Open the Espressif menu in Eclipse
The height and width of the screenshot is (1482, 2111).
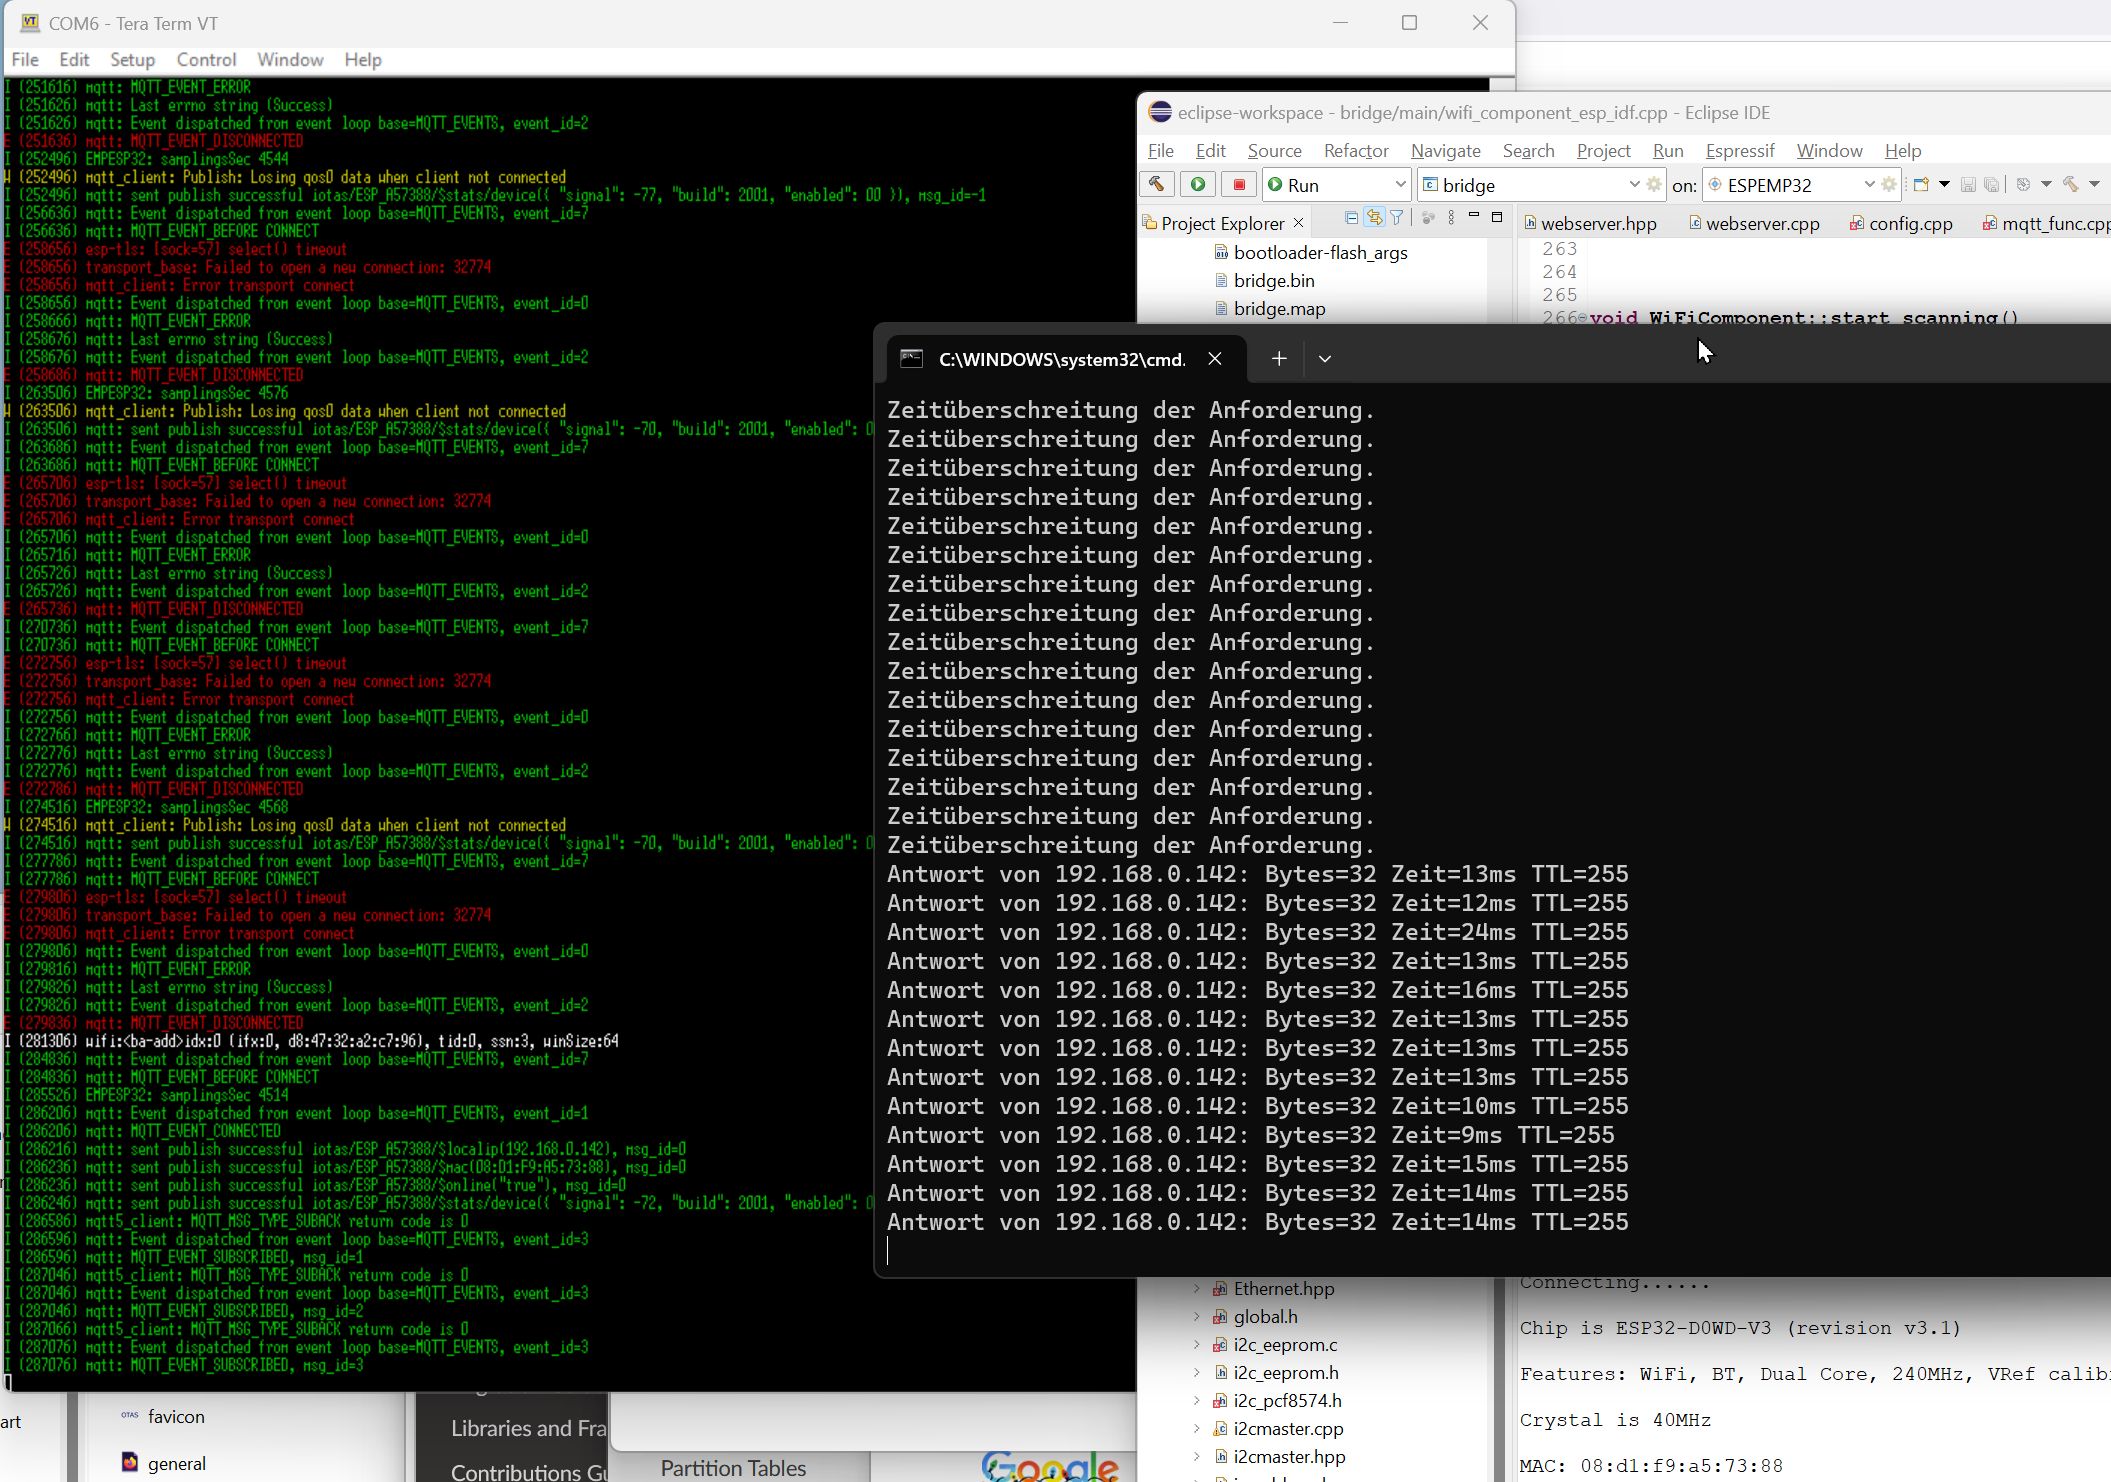(1740, 150)
